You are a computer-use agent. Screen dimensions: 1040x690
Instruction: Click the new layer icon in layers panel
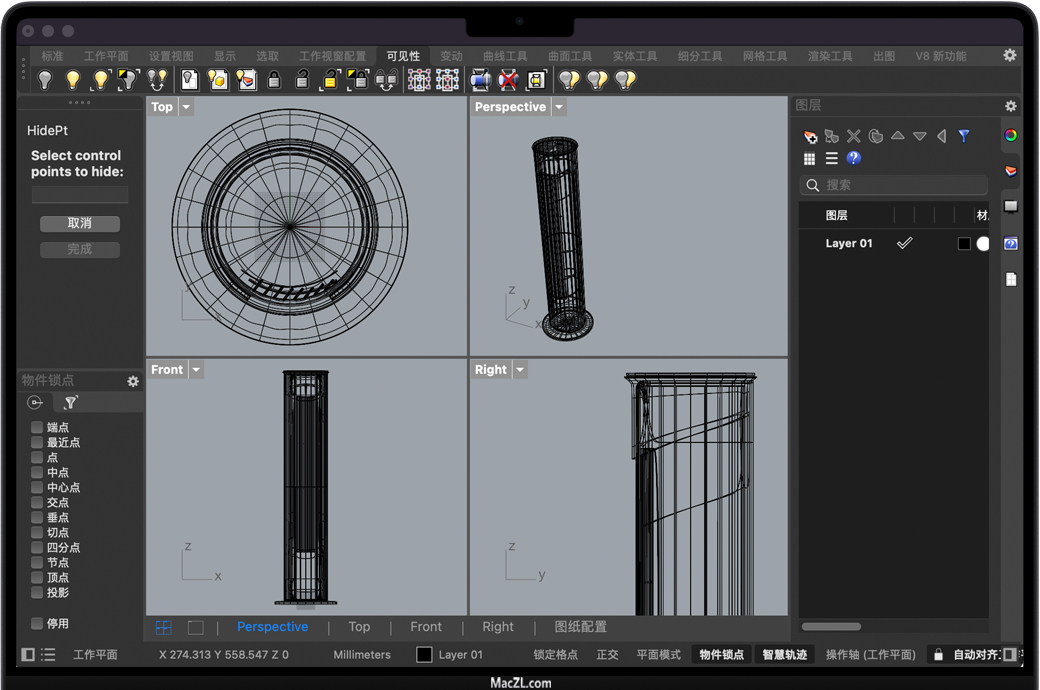coord(810,136)
